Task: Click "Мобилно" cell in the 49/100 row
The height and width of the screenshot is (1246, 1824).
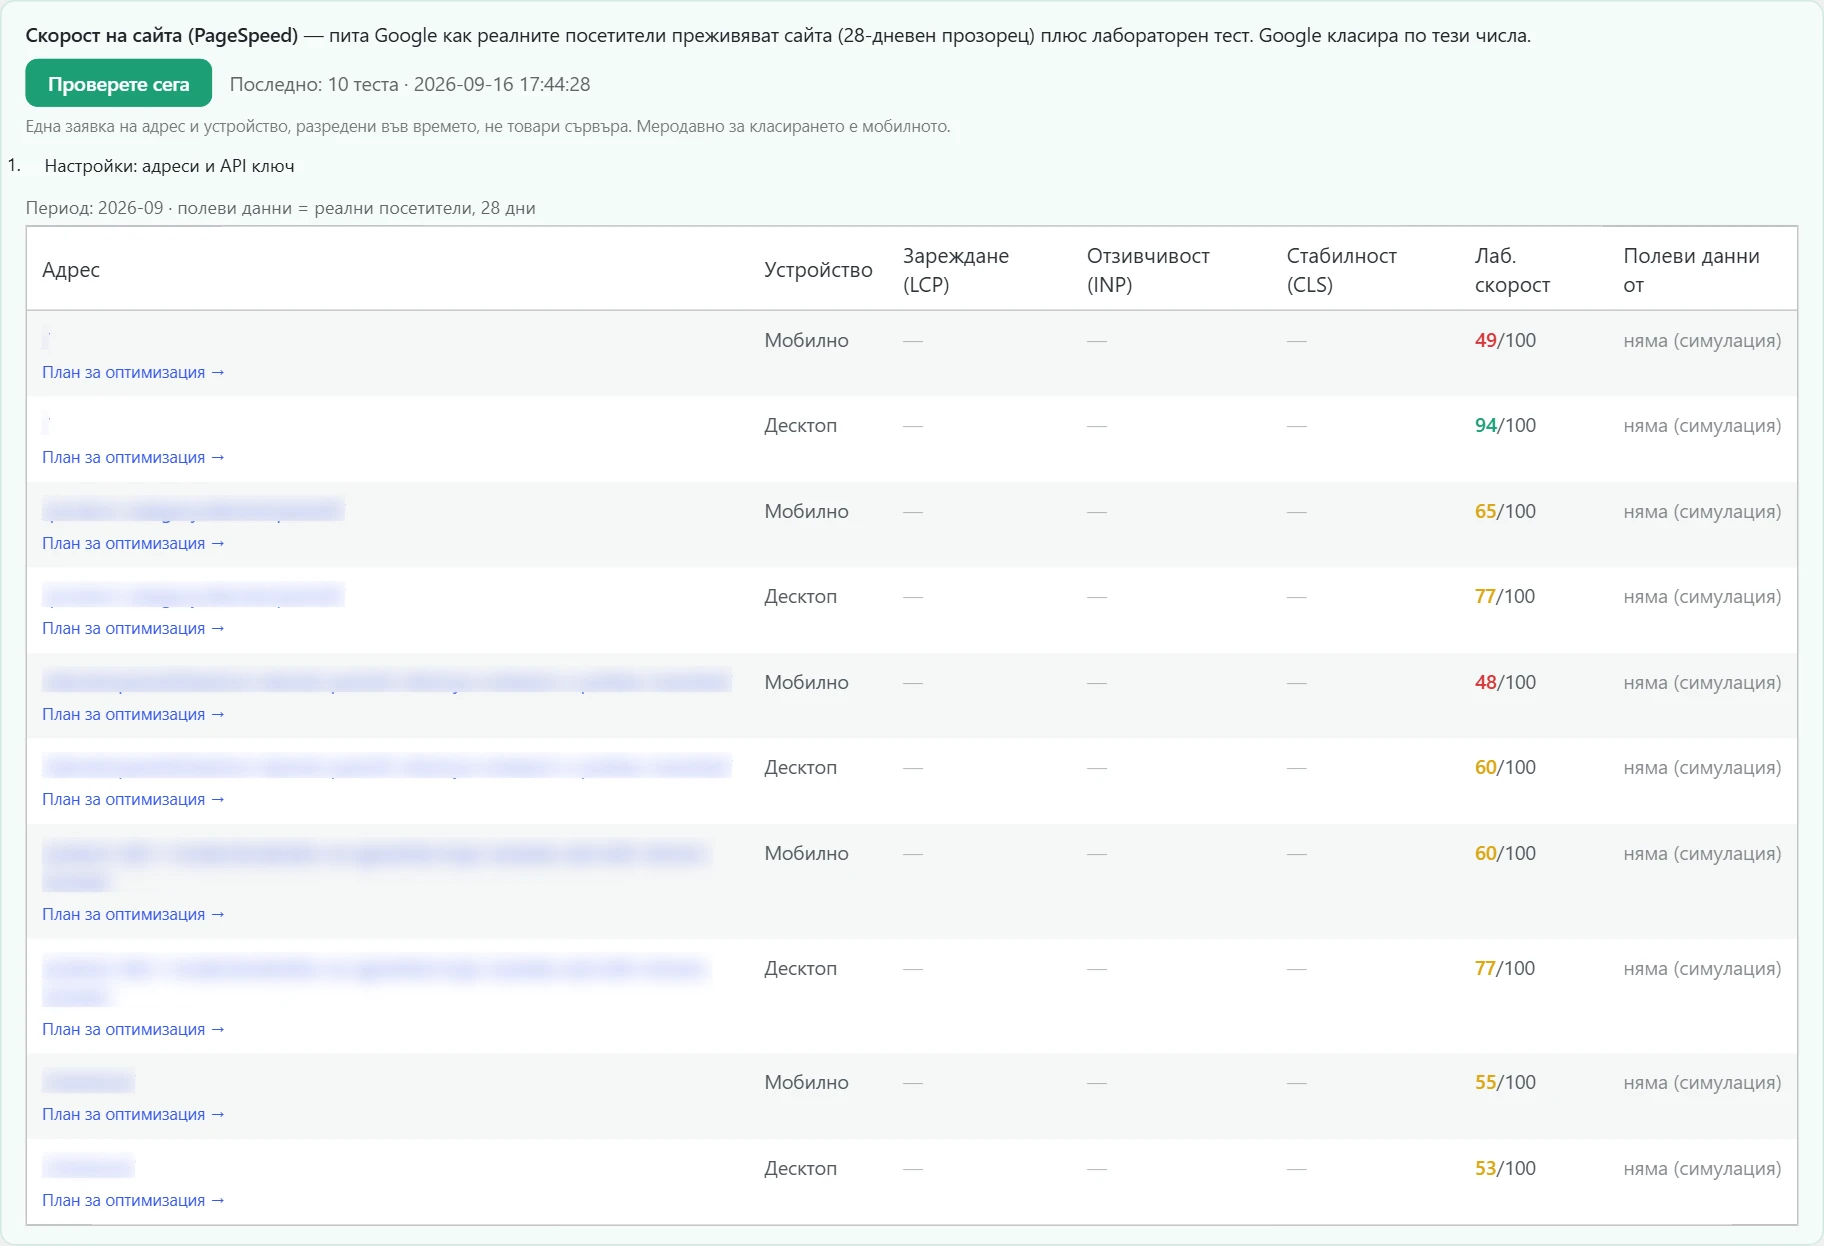Action: 806,340
